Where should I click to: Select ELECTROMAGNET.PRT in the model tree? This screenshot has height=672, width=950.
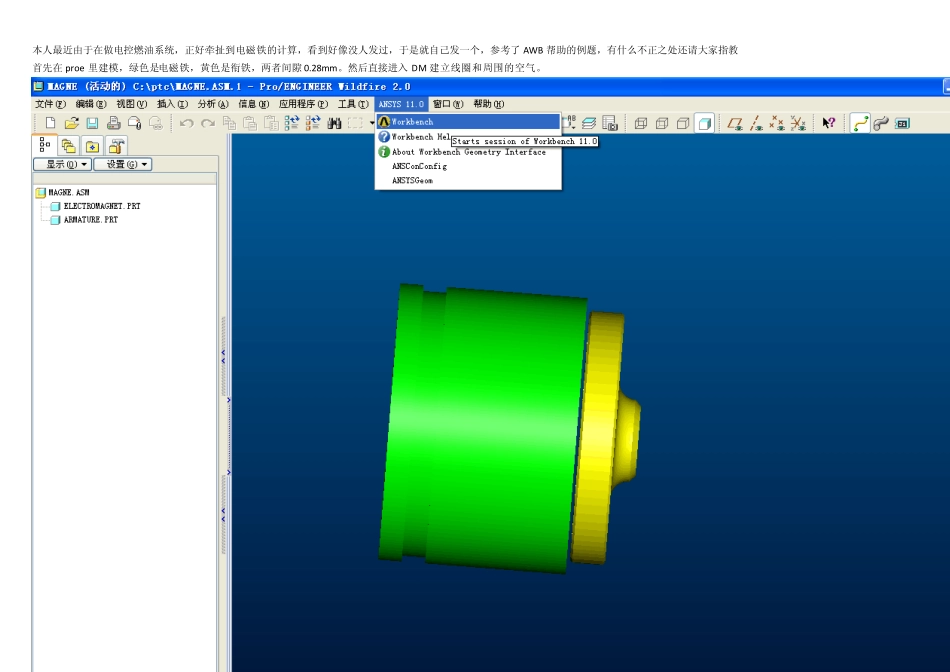pyautogui.click(x=102, y=206)
